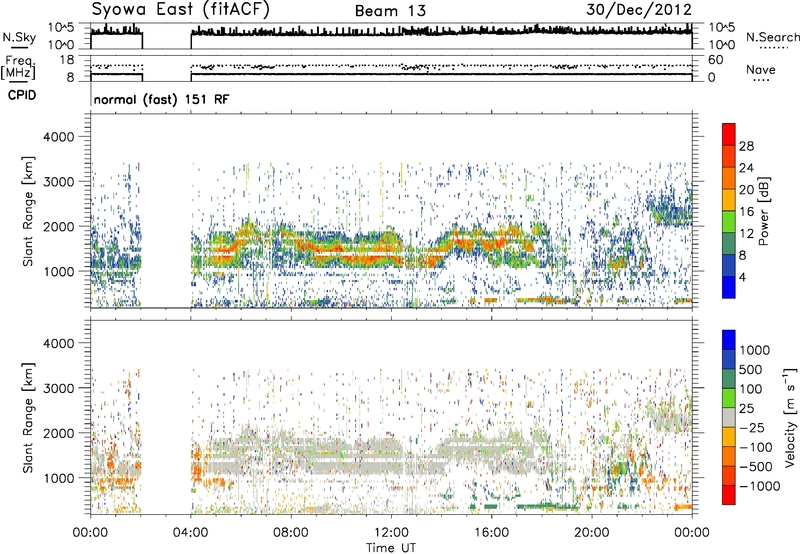
Task: Click the "100" label on Velocity colorbar
Action: coord(750,389)
